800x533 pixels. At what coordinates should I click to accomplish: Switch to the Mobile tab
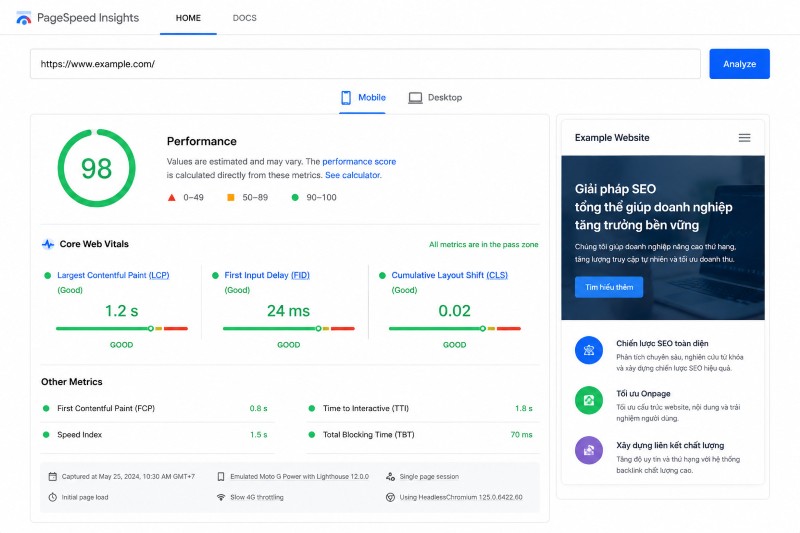tap(363, 97)
